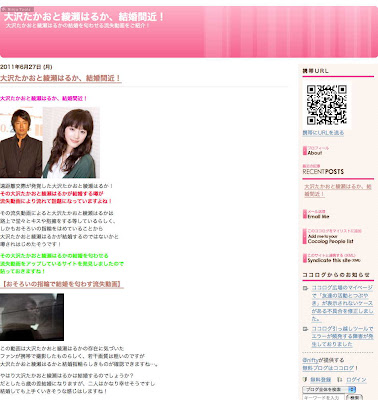Click the photo of the man and woman
The height and width of the screenshot is (400, 378).
(x=50, y=142)
